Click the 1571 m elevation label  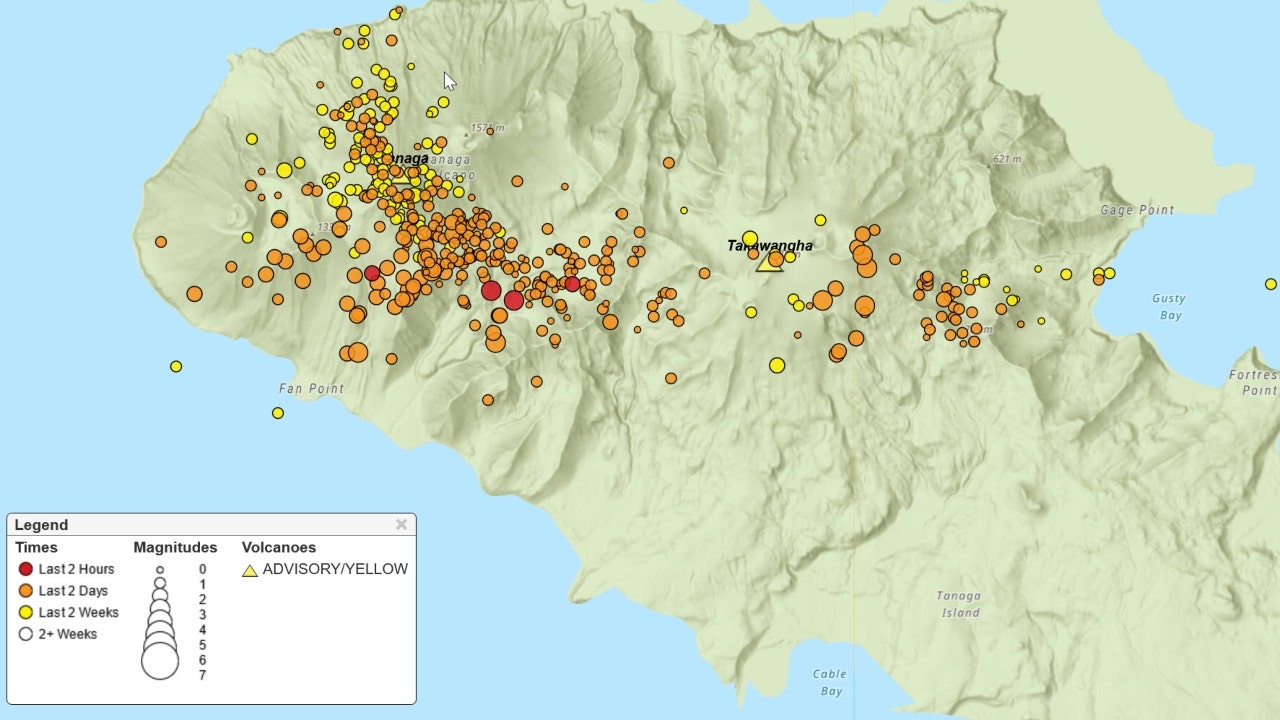[x=487, y=128]
